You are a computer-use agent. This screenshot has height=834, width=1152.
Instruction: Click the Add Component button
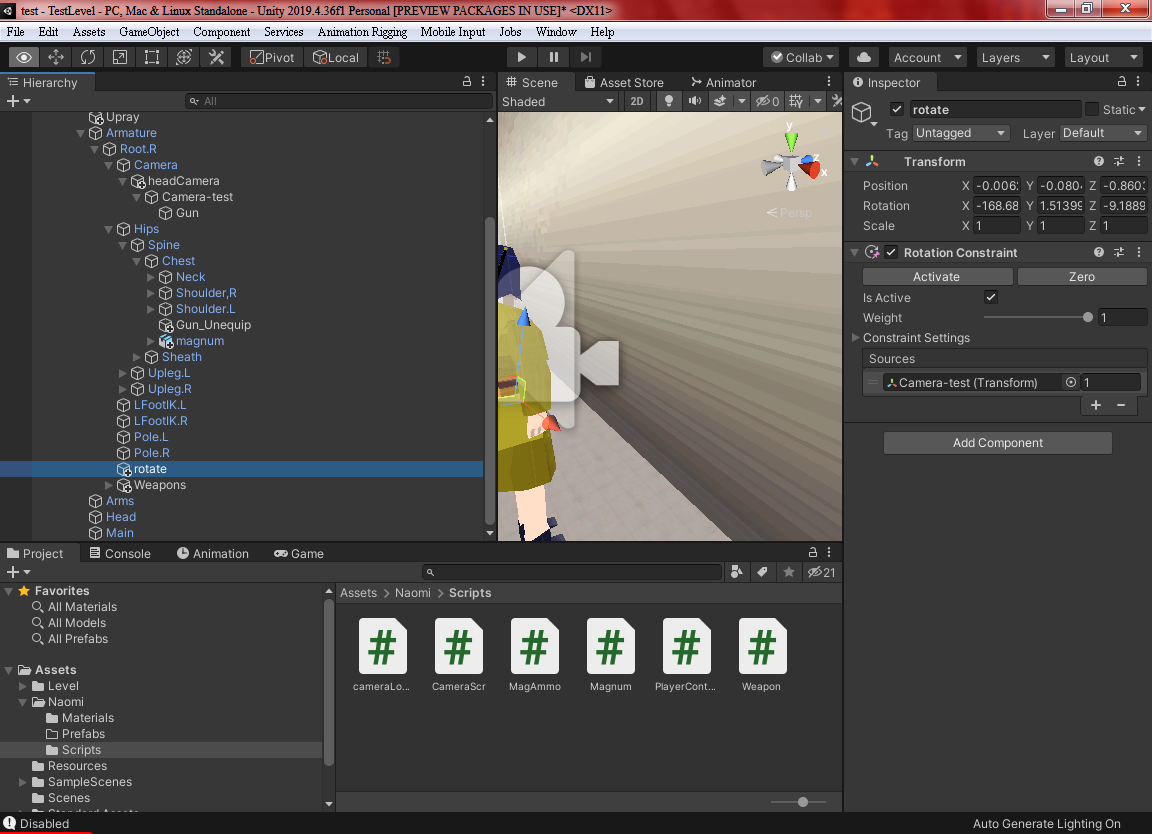(x=997, y=443)
